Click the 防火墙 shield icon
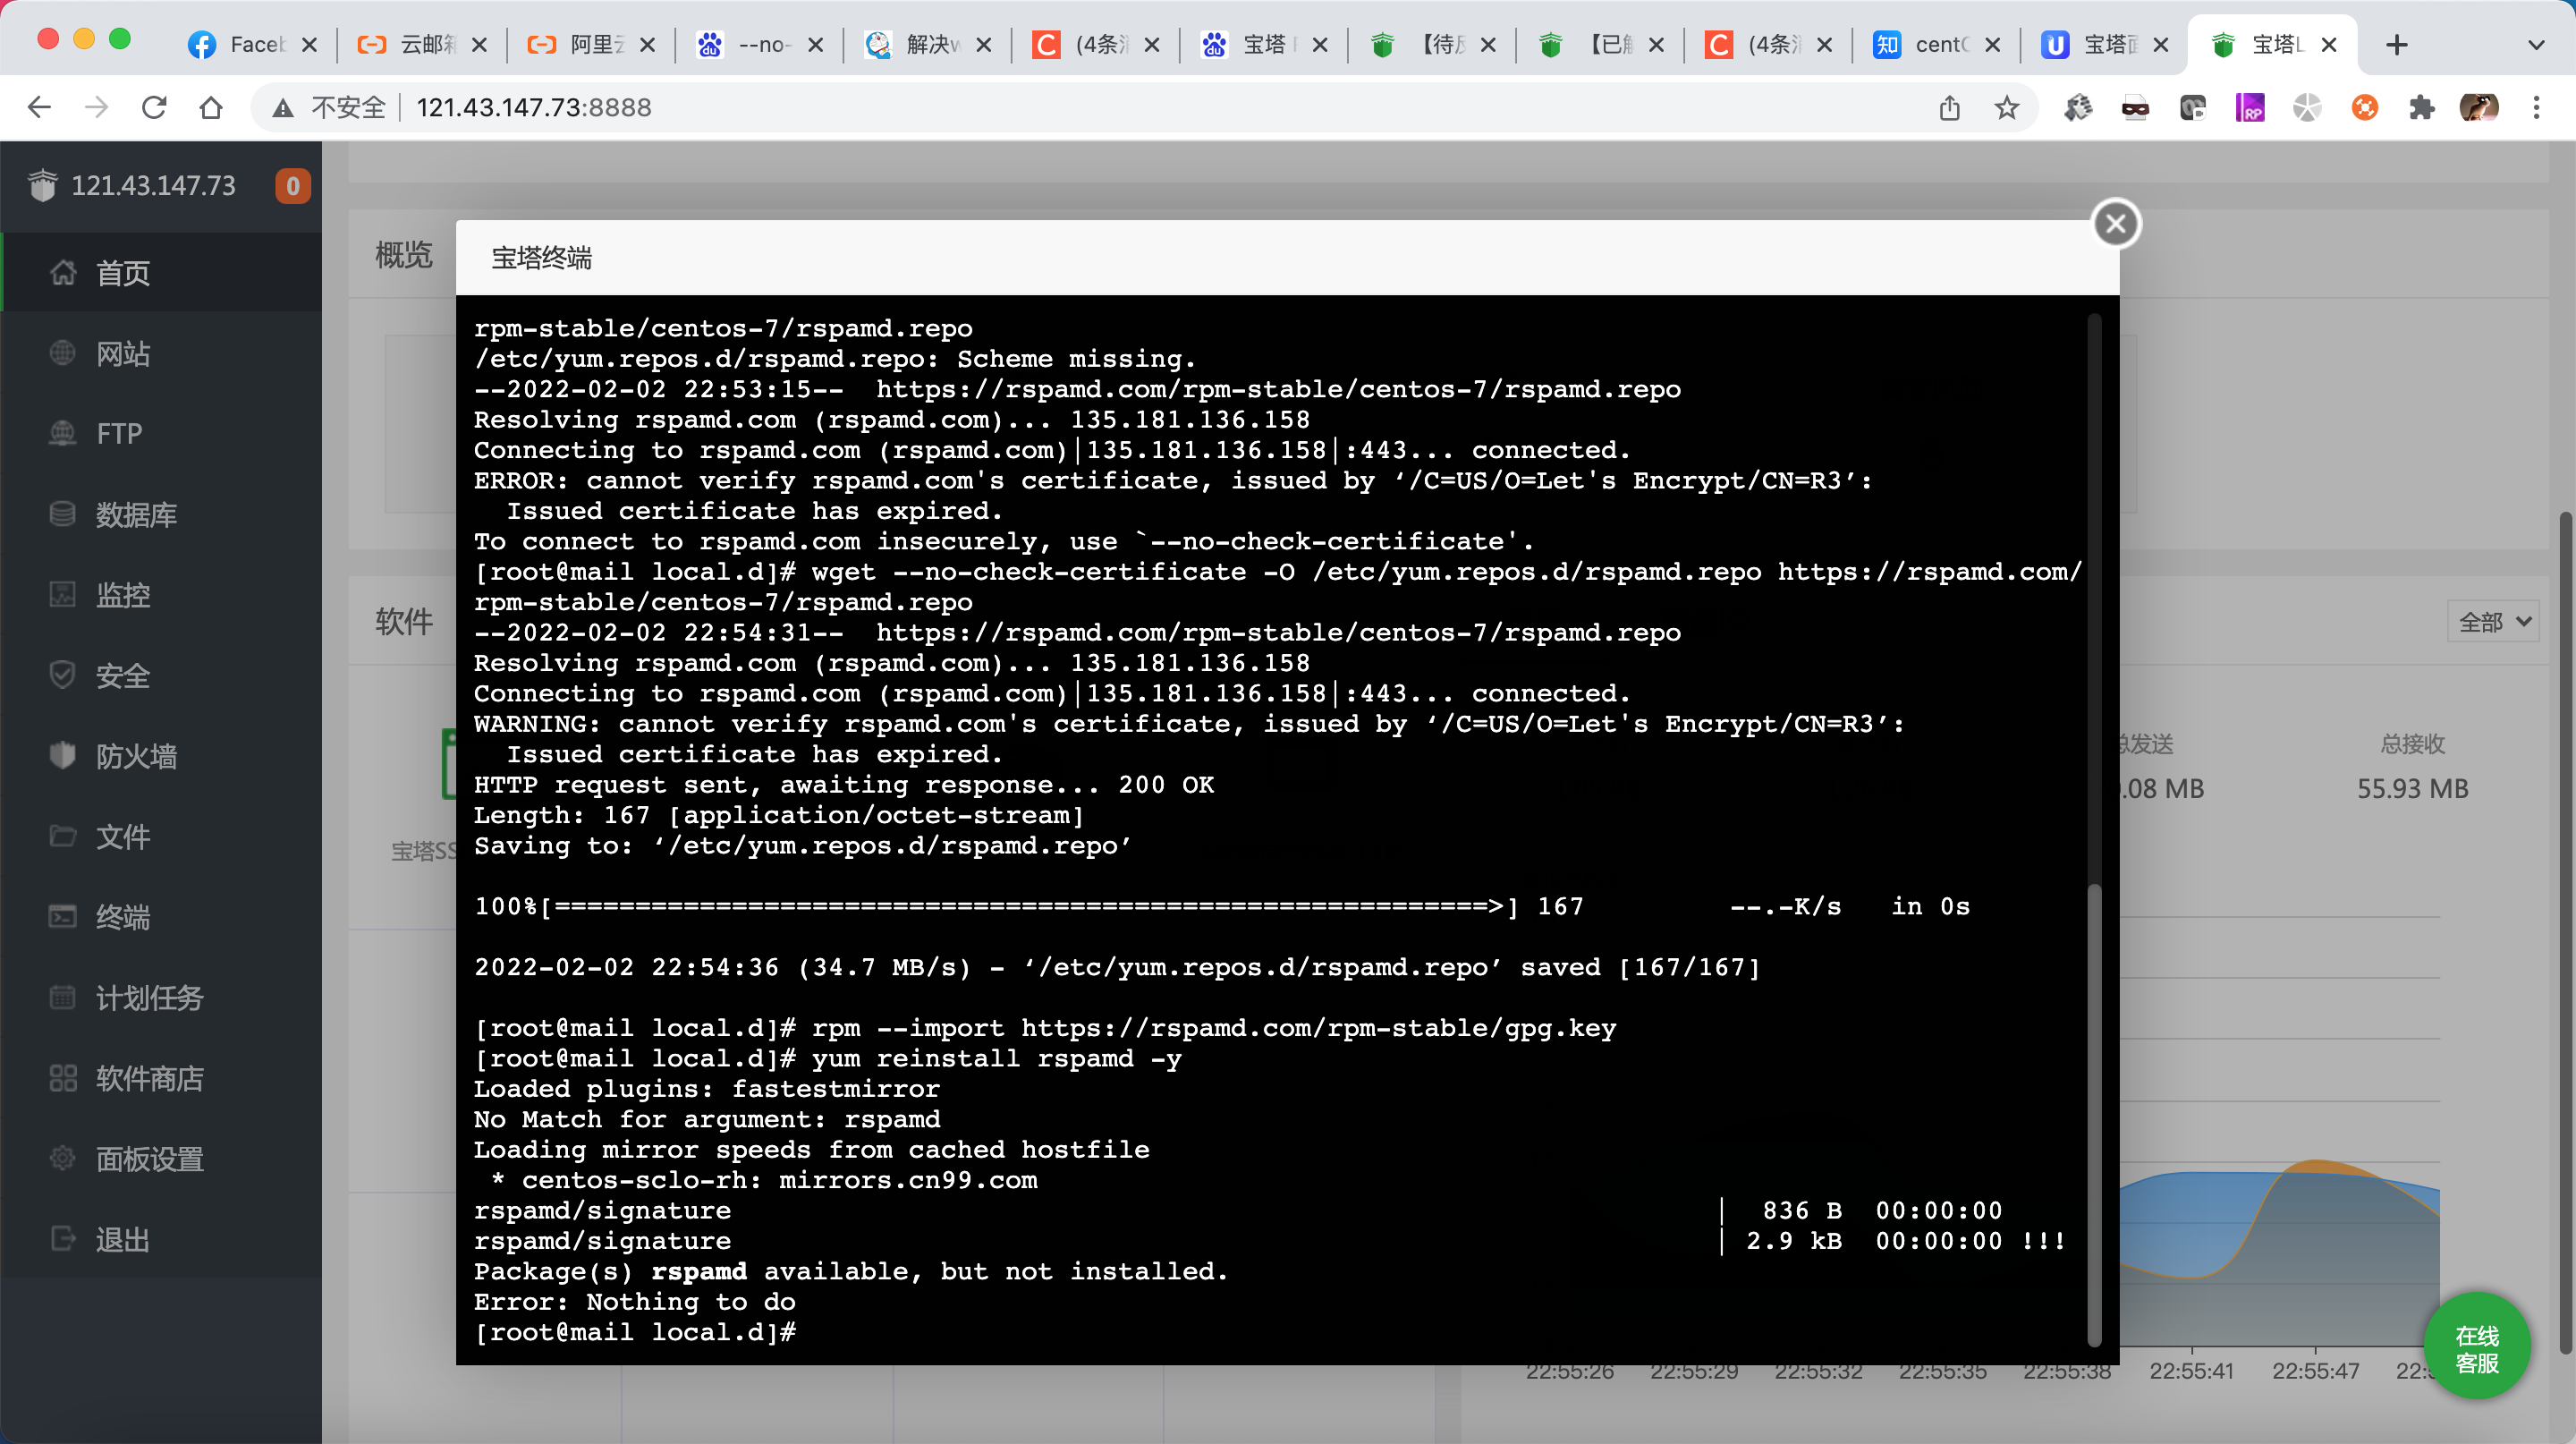2576x1444 pixels. tap(62, 756)
